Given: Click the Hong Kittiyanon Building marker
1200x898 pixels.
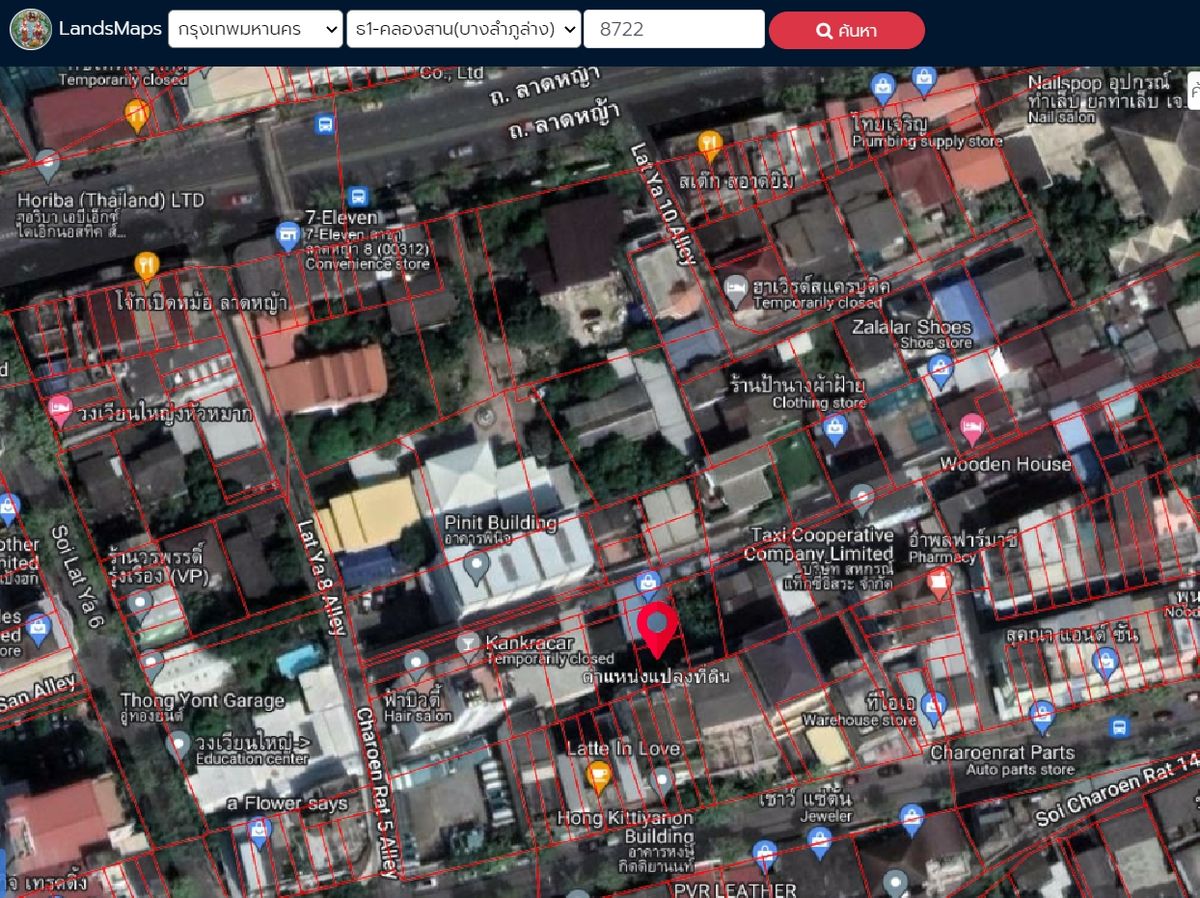Looking at the screenshot, I should pos(661,781).
